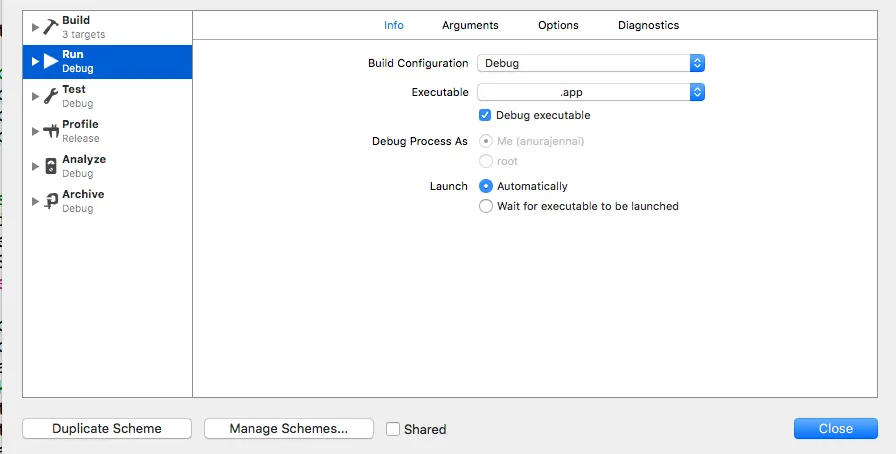896x454 pixels.
Task: Uncheck Debug executable checkbox
Action: [x=485, y=115]
